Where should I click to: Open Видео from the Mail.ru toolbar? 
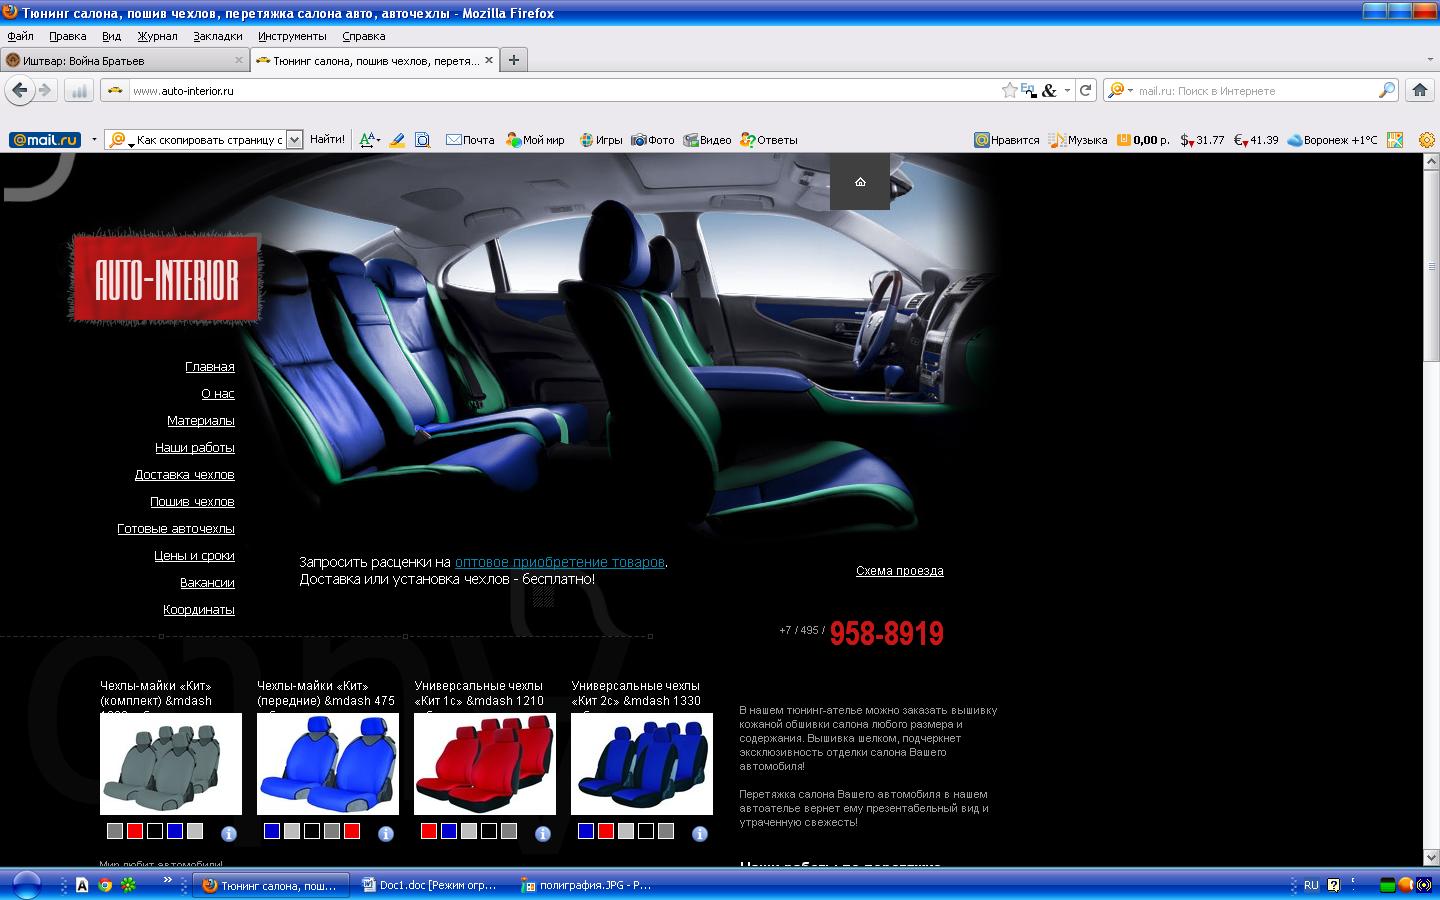point(707,140)
